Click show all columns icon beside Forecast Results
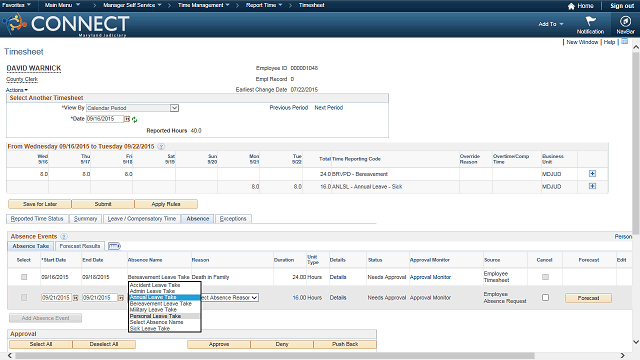Viewport: 640px width, 360px height. pos(114,246)
